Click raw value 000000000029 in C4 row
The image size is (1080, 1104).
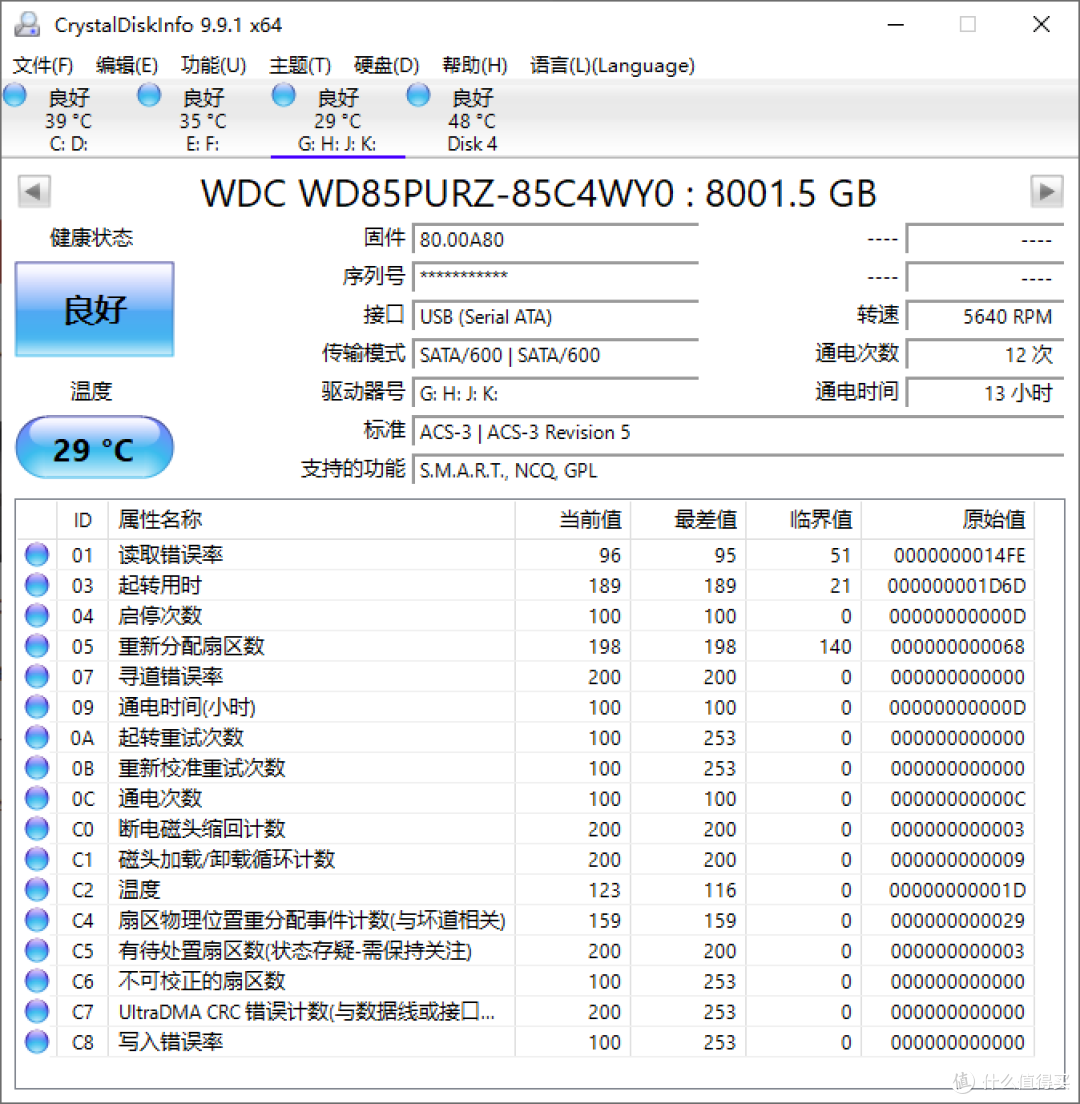point(957,920)
